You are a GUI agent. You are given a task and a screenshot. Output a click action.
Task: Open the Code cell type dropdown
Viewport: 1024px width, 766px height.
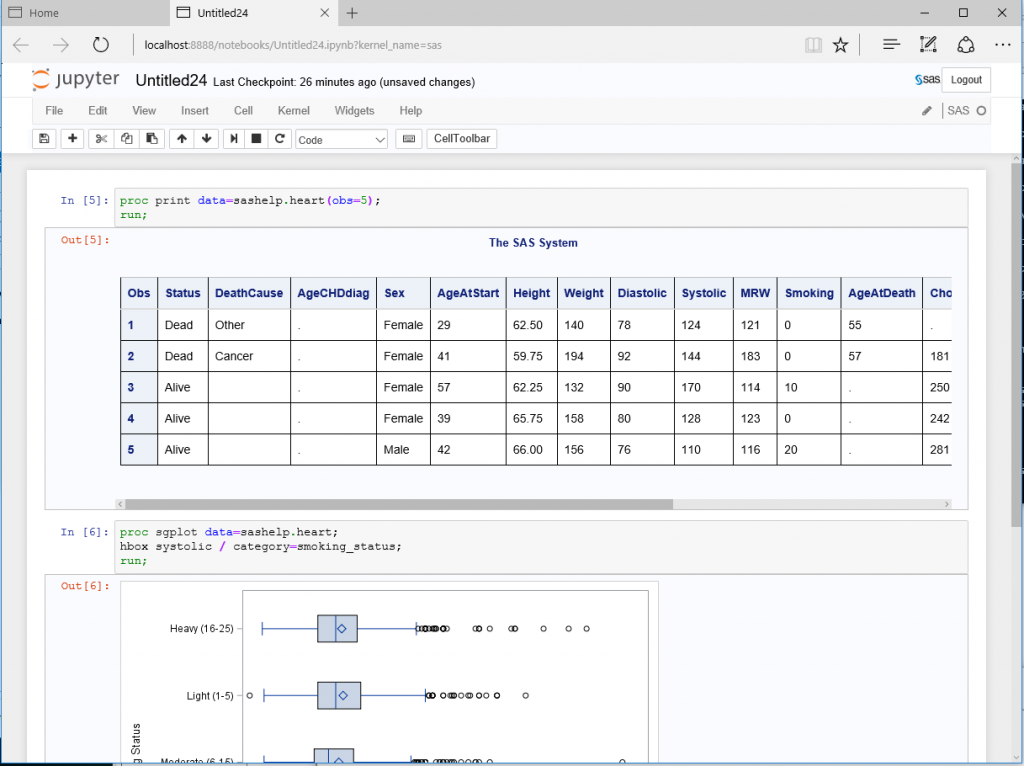341,140
